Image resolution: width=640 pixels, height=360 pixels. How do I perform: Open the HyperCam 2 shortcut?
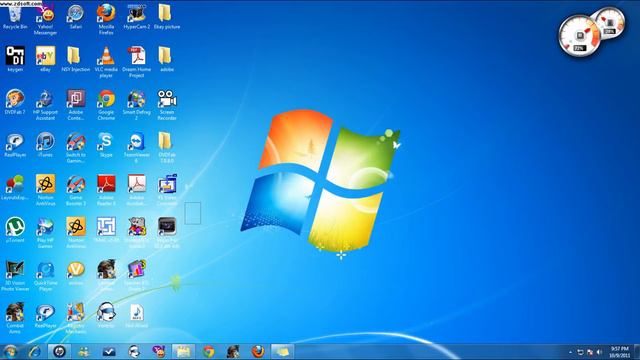[x=137, y=16]
